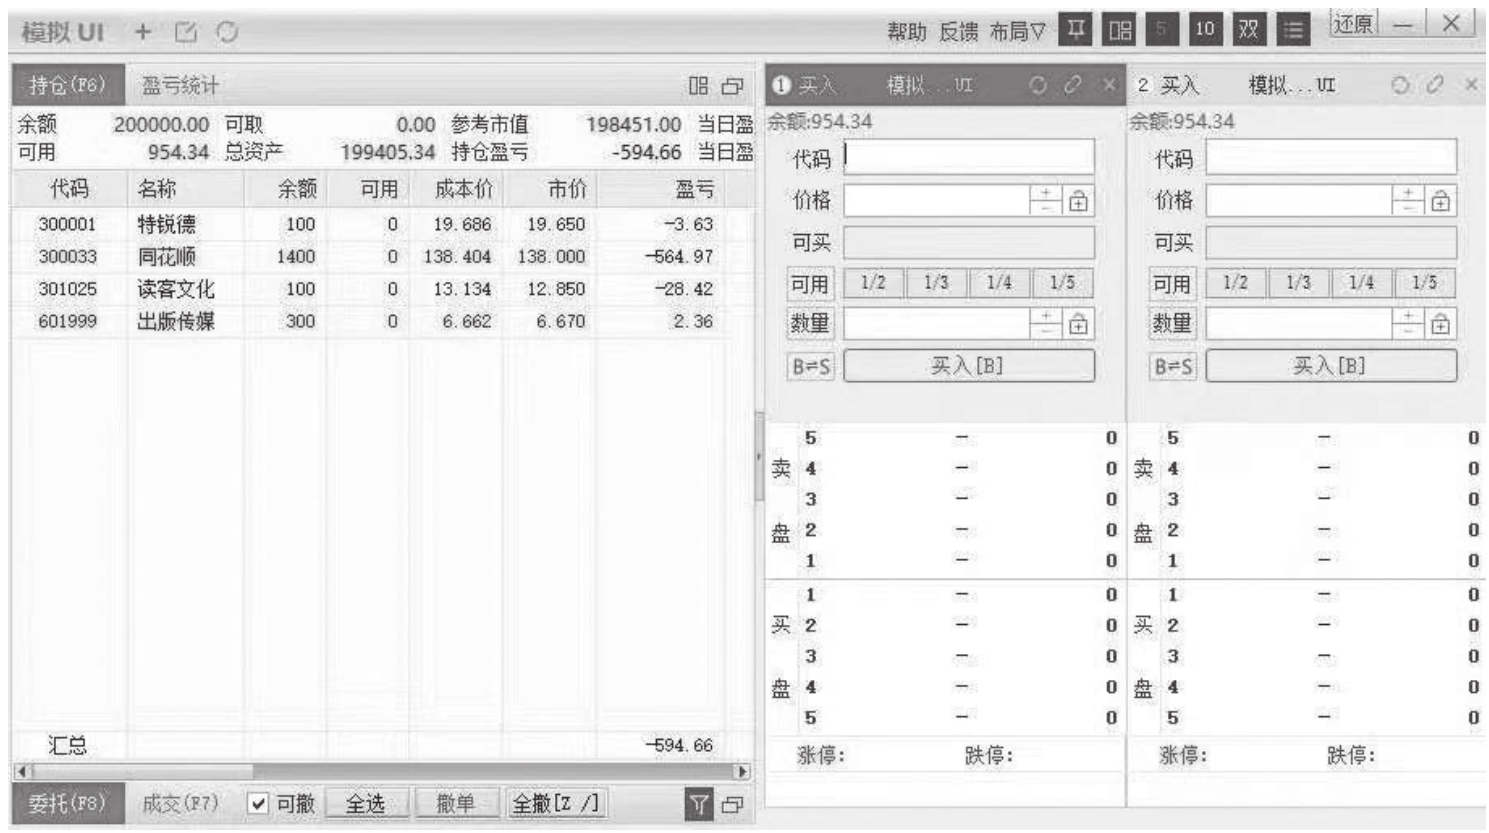Click the holdings horizontal scrollbar

[x=382, y=772]
